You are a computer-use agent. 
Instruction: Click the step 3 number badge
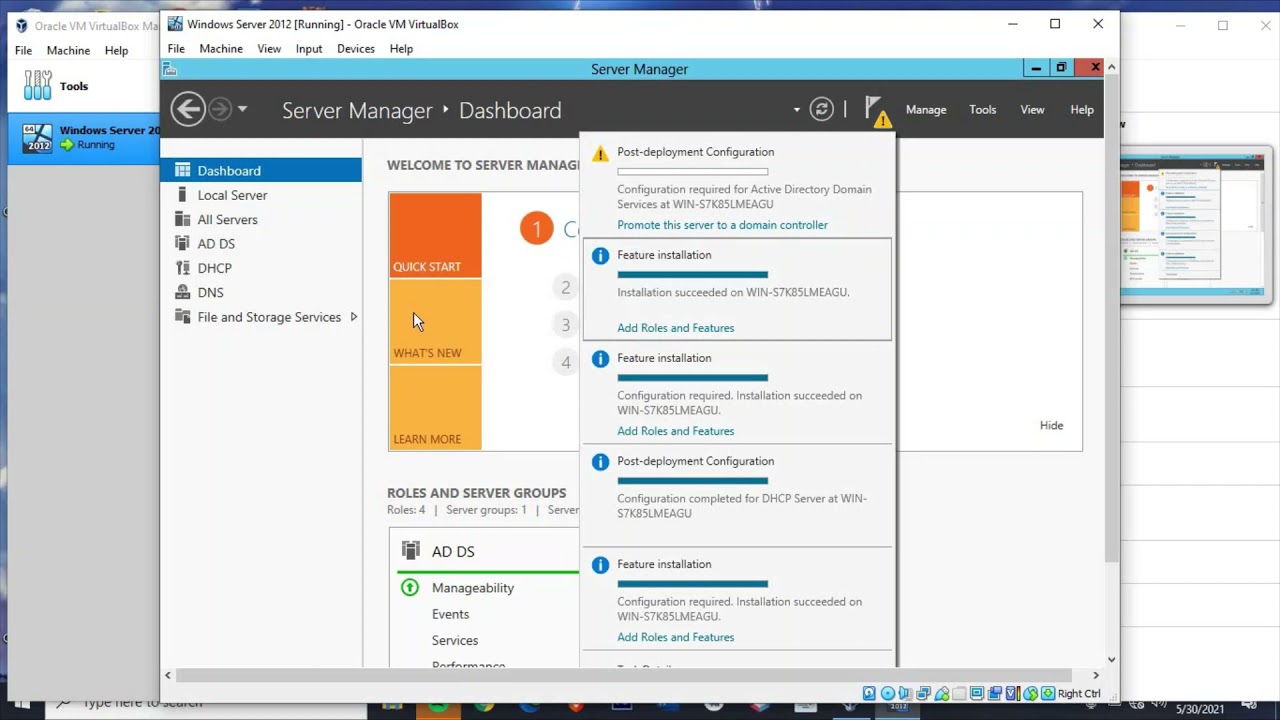[565, 325]
